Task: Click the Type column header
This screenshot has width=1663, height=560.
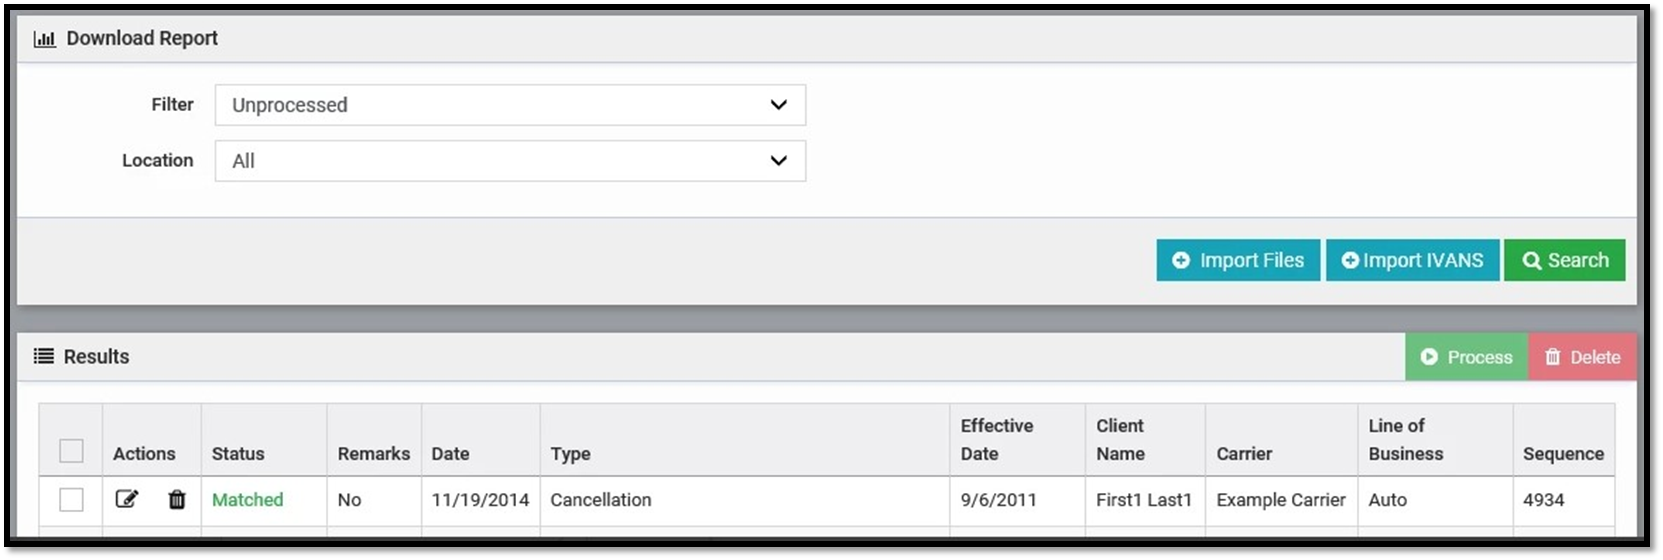Action: (570, 453)
